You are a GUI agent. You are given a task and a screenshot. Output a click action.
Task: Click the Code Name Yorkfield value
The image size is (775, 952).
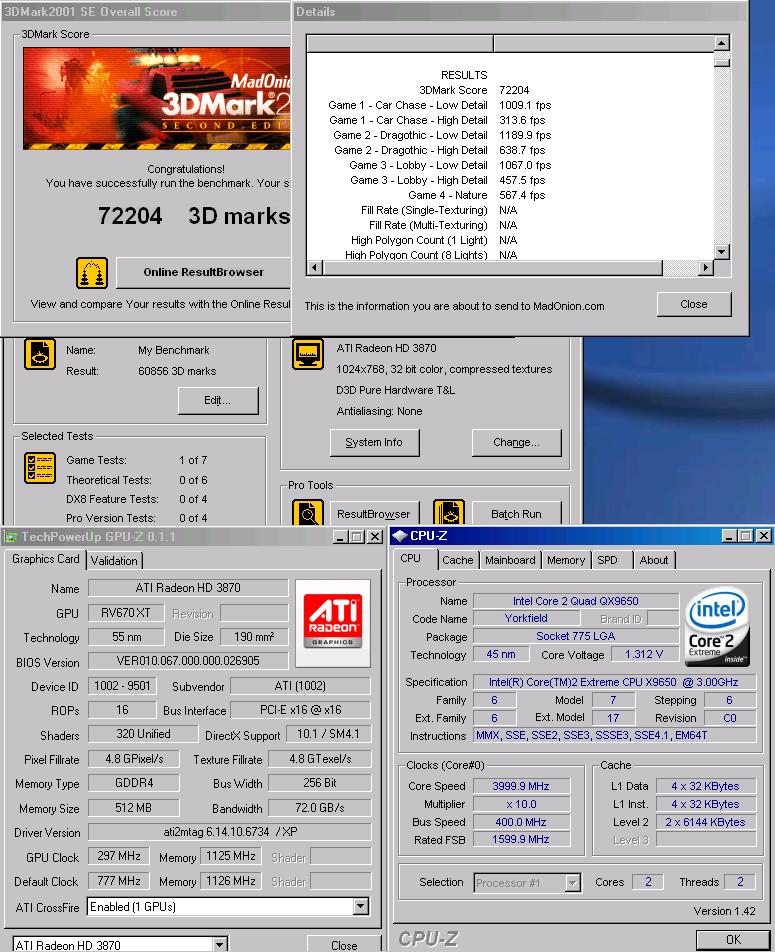pyautogui.click(x=526, y=618)
